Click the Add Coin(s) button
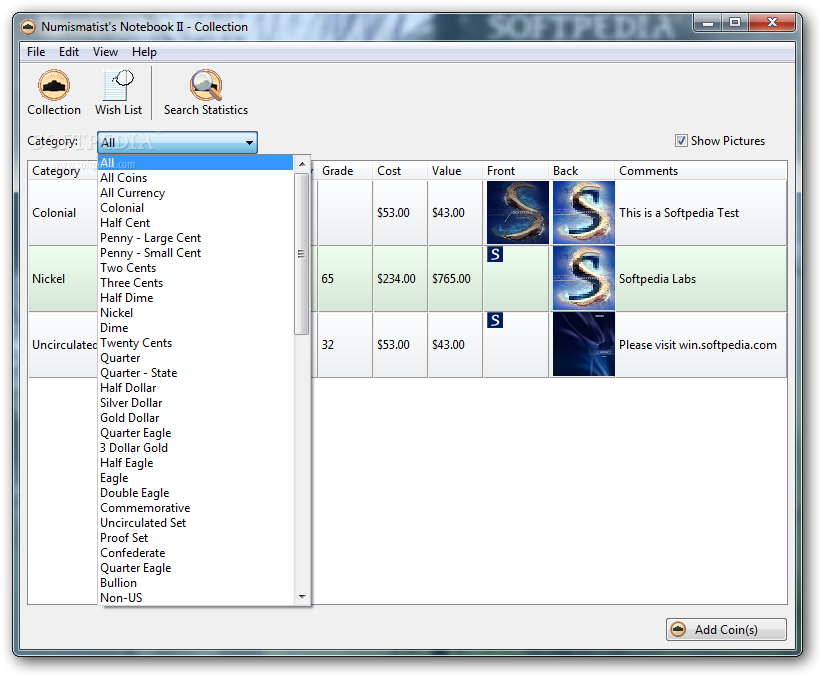Screen dimensions: 823x677 tap(726, 629)
